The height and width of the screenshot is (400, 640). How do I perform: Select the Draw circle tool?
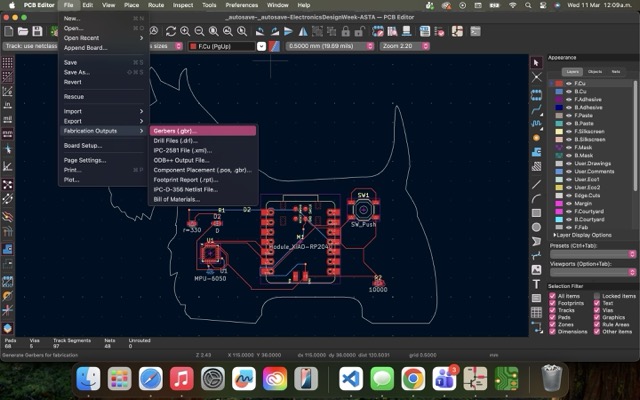pyautogui.click(x=536, y=227)
